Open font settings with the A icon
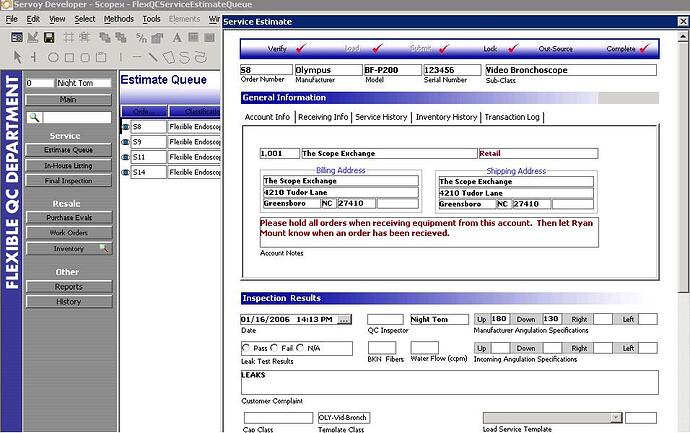Viewport: 690px width, 433px height. click(177, 38)
